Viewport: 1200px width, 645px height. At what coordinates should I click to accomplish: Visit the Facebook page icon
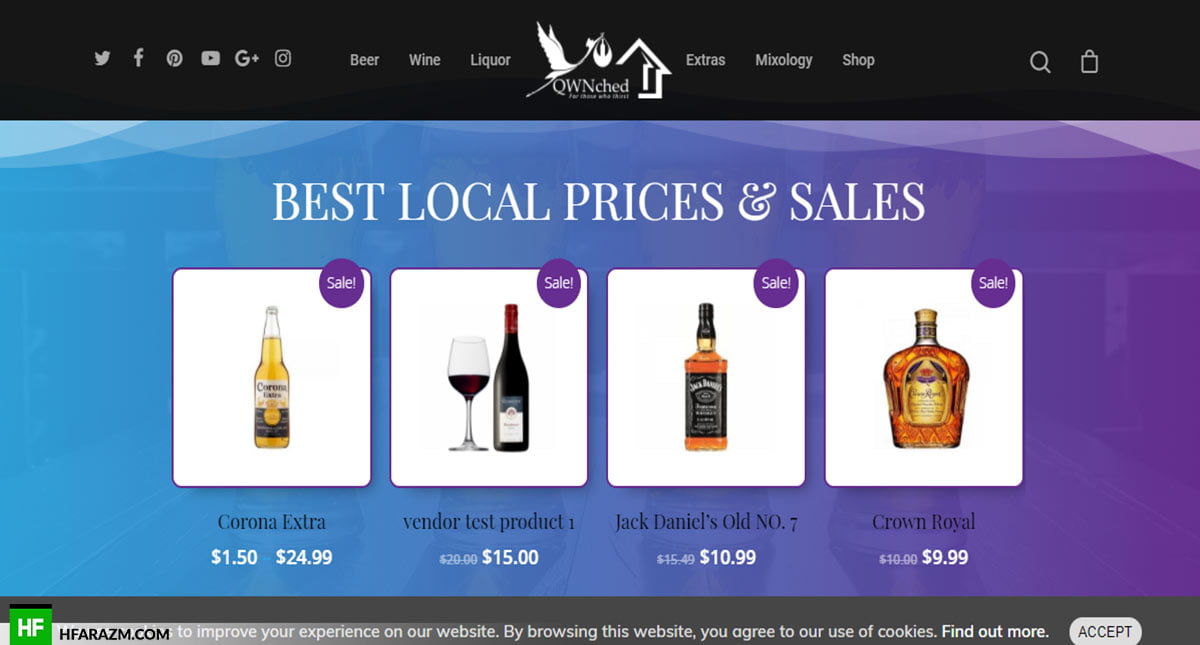139,58
